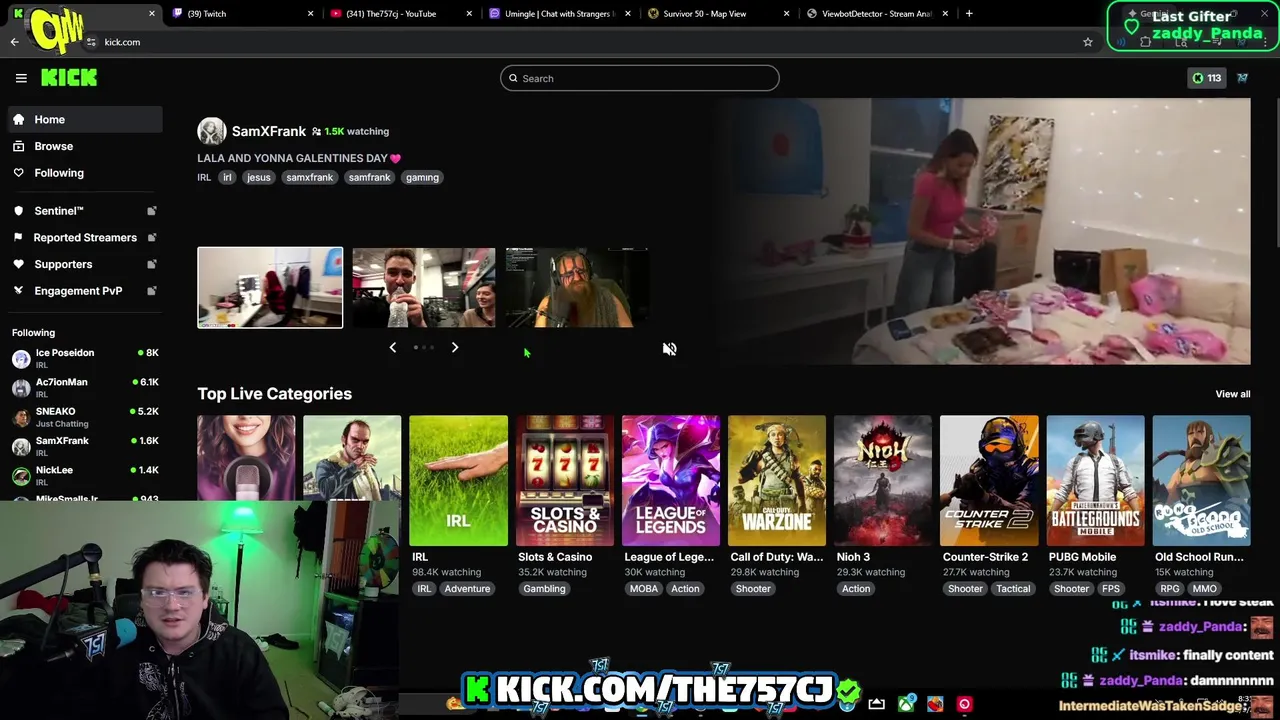The height and width of the screenshot is (720, 1280).
Task: Open Sentinel™ external link
Action: click(x=84, y=211)
